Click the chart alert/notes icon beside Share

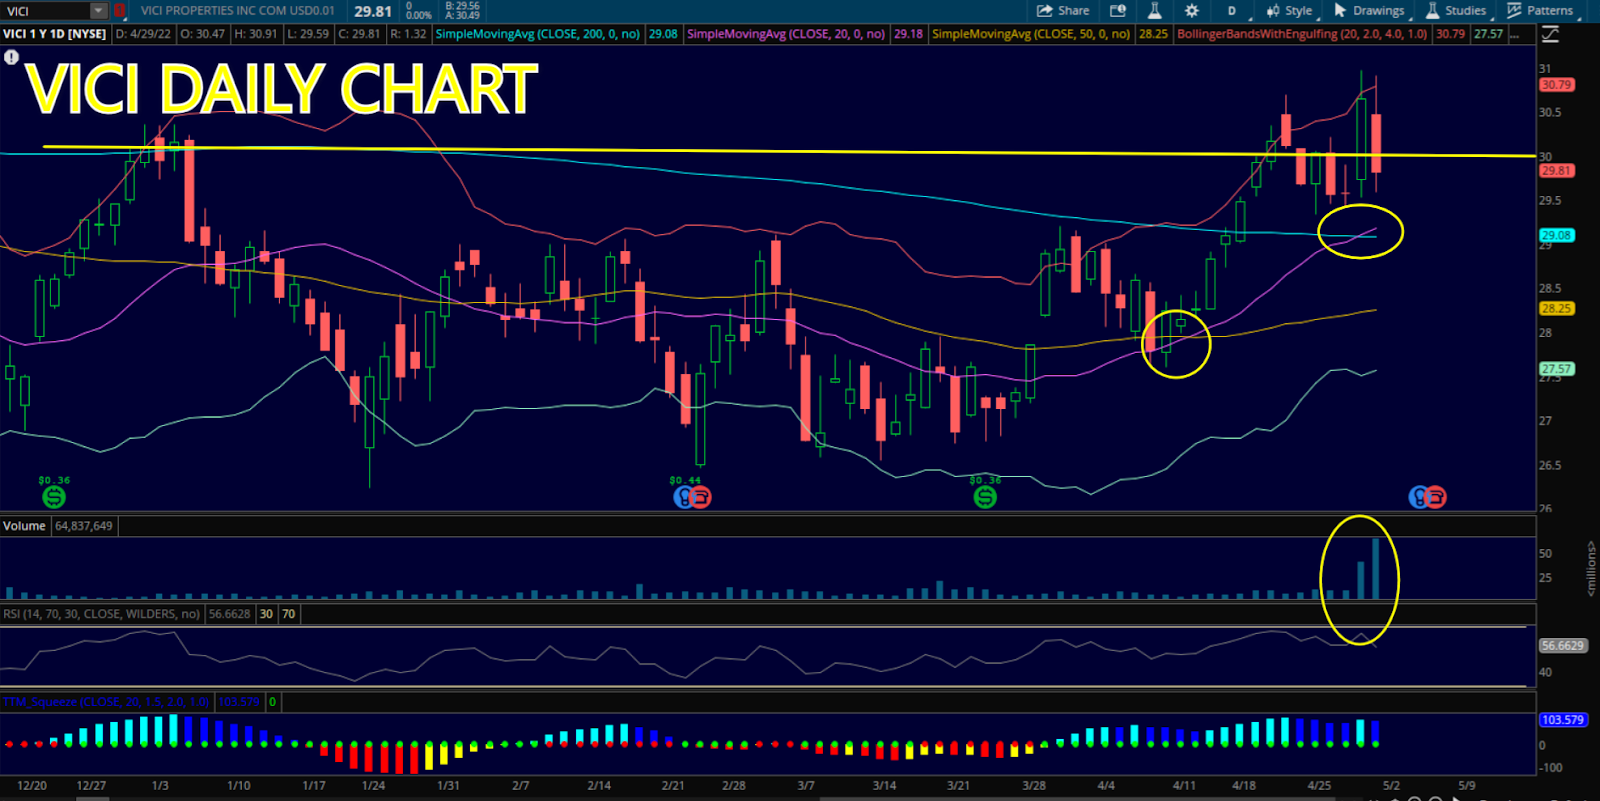1118,11
